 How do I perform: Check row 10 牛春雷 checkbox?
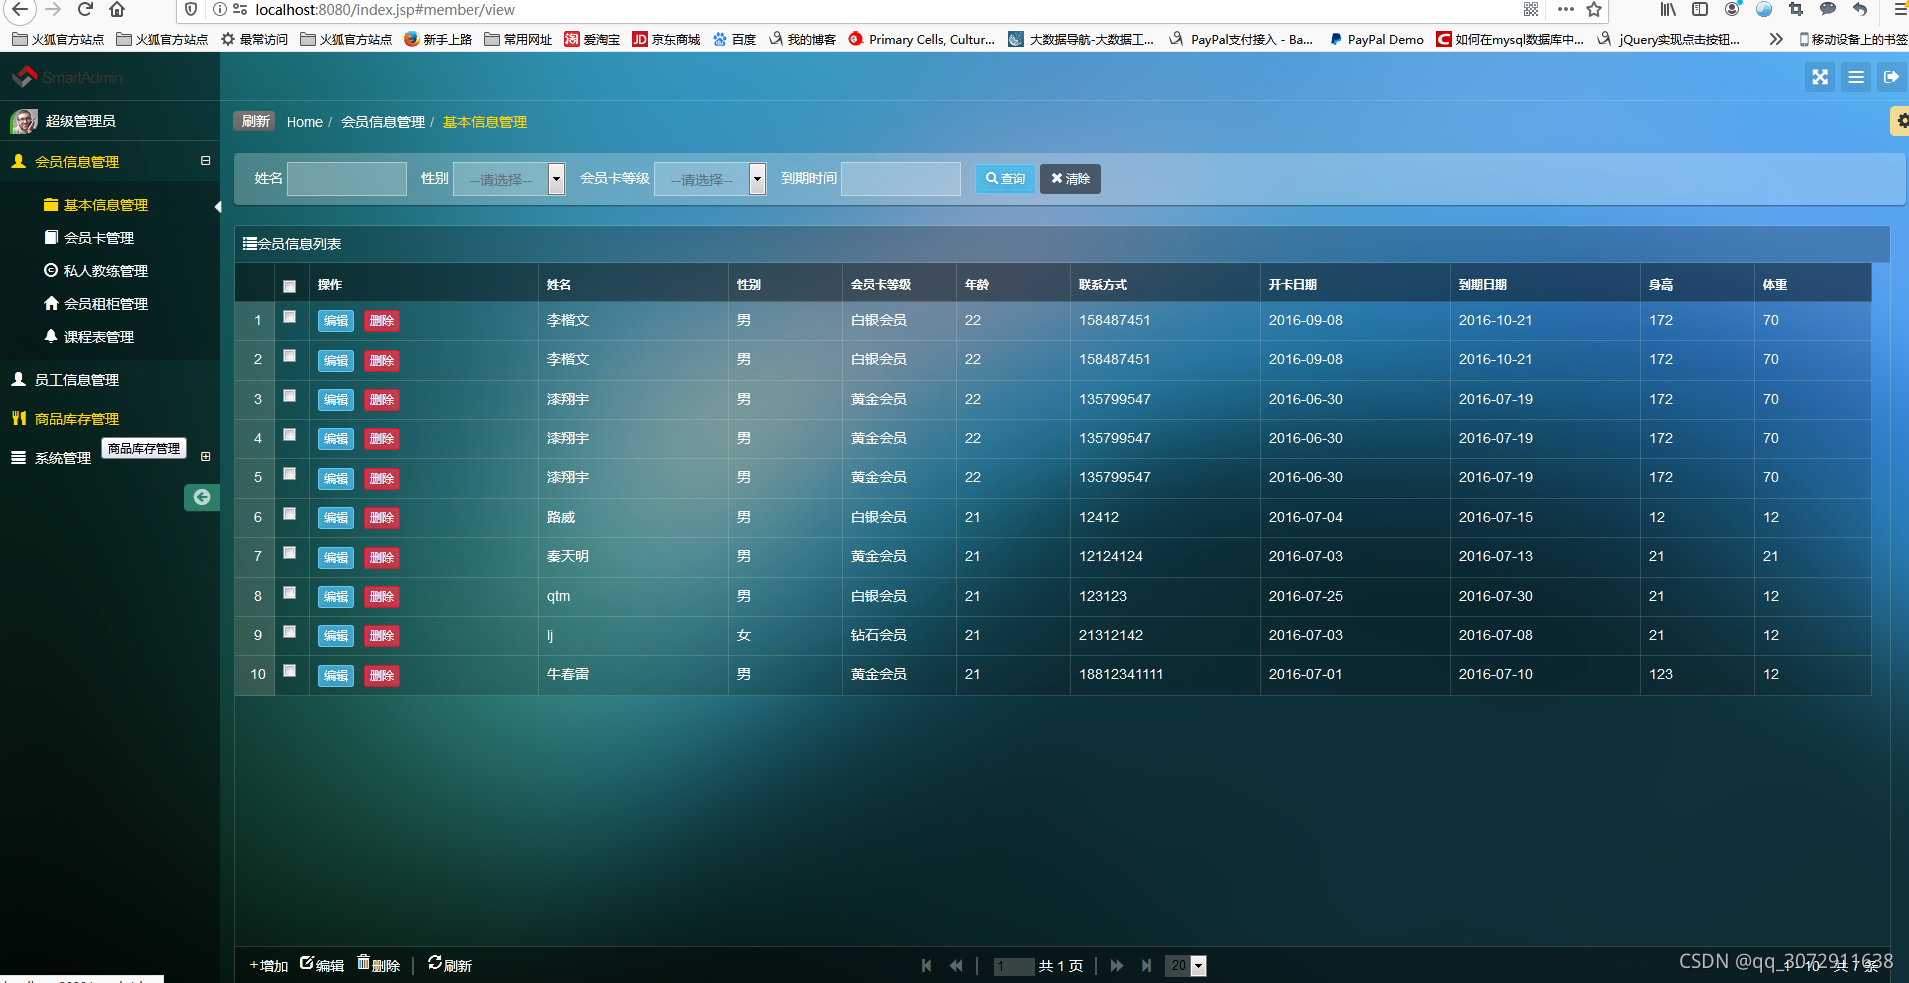coord(289,671)
